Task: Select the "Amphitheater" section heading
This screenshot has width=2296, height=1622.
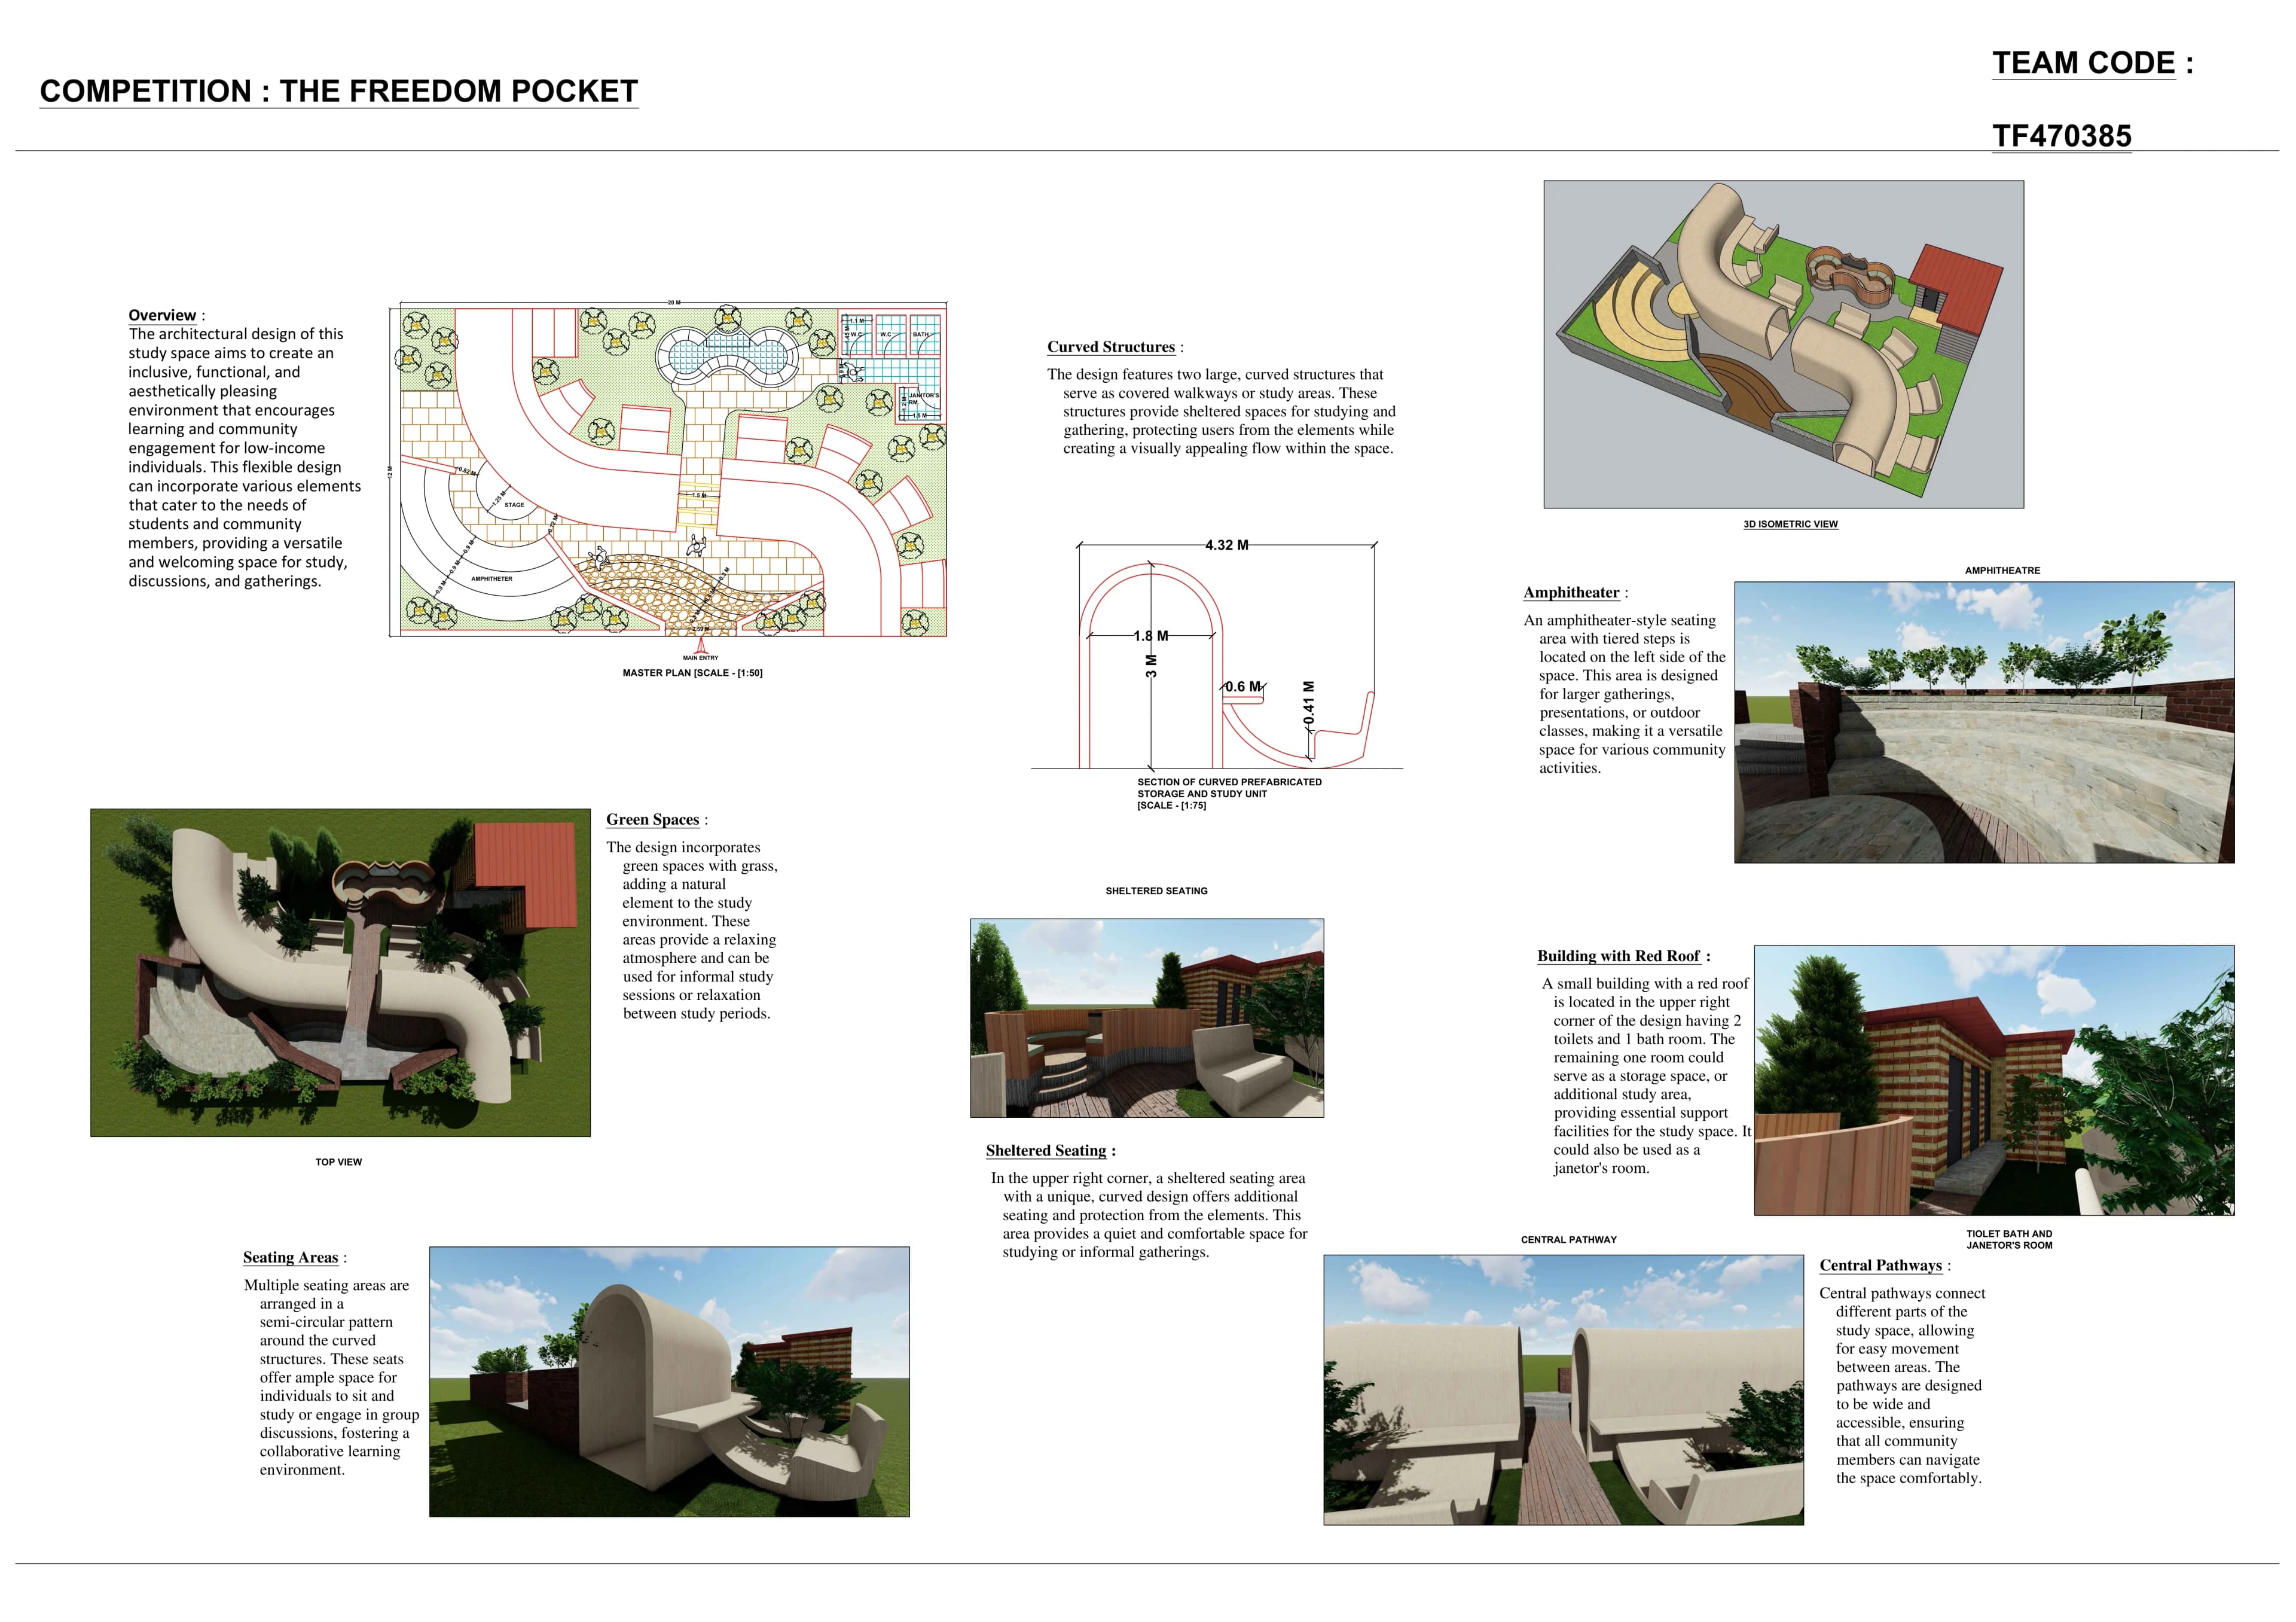Action: 1571,593
